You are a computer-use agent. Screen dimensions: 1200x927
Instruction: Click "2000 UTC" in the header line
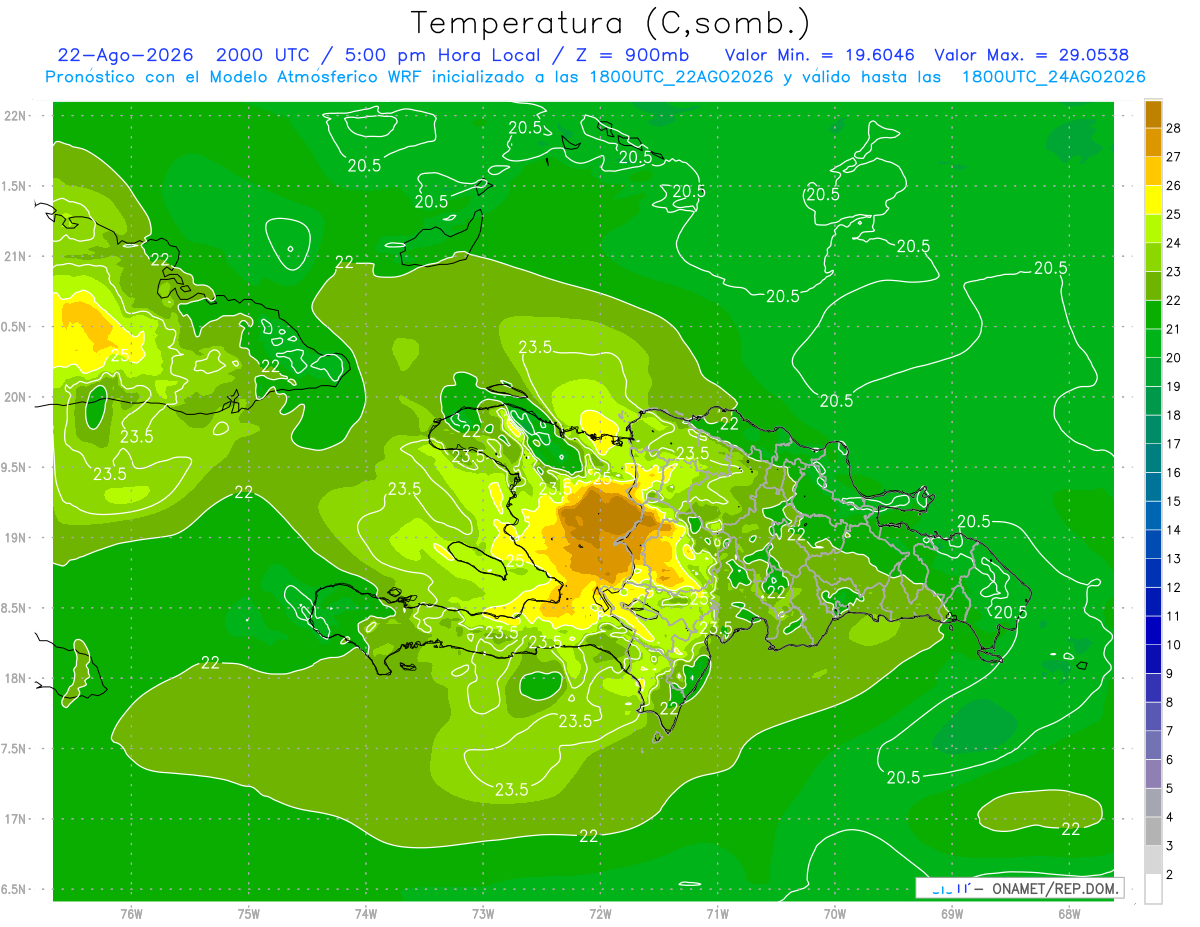pyautogui.click(x=263, y=55)
